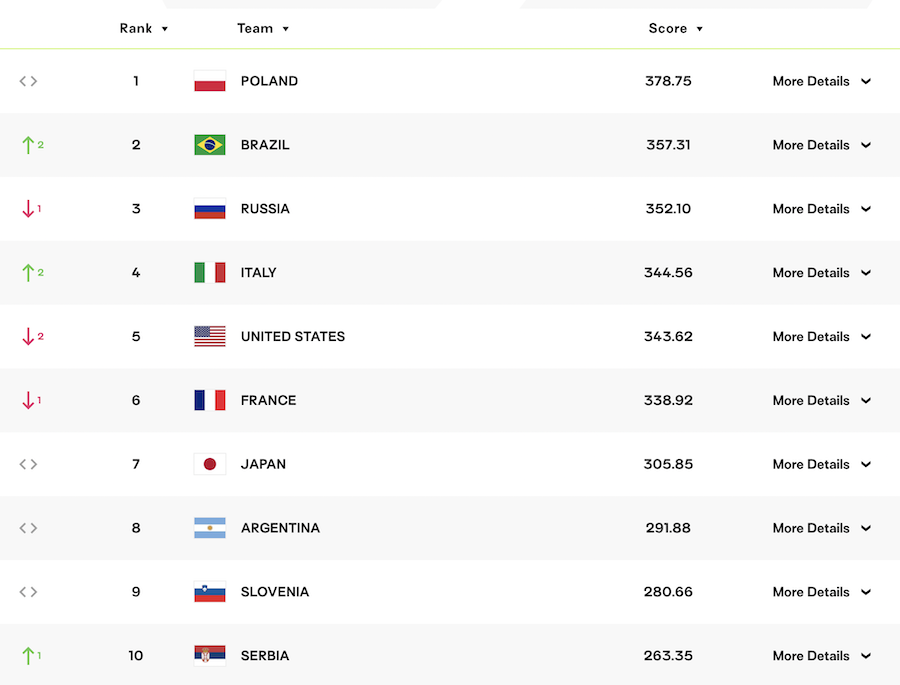Expand More Details for Poland
This screenshot has width=900, height=685.
821,81
